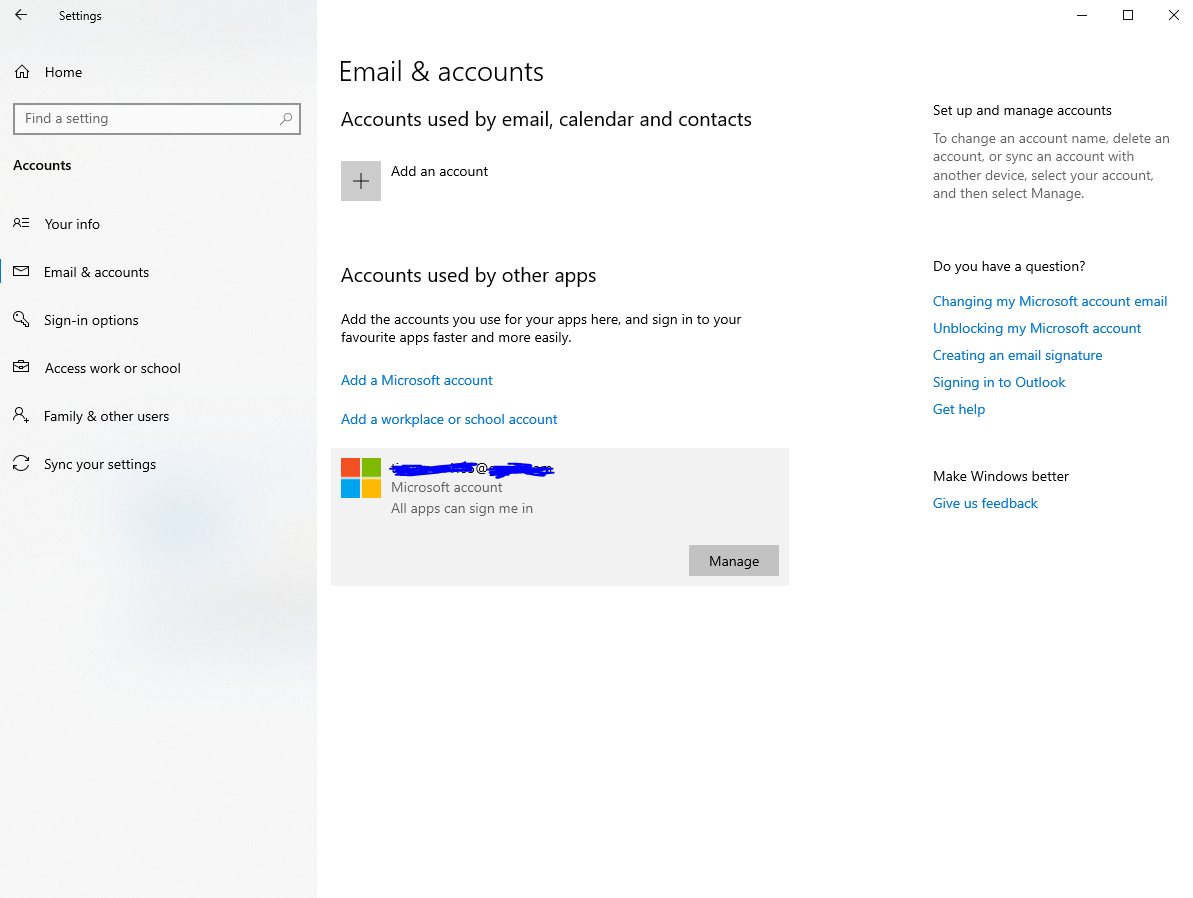Close the Settings window
Screen dimensions: 1193x898
[1173, 15]
